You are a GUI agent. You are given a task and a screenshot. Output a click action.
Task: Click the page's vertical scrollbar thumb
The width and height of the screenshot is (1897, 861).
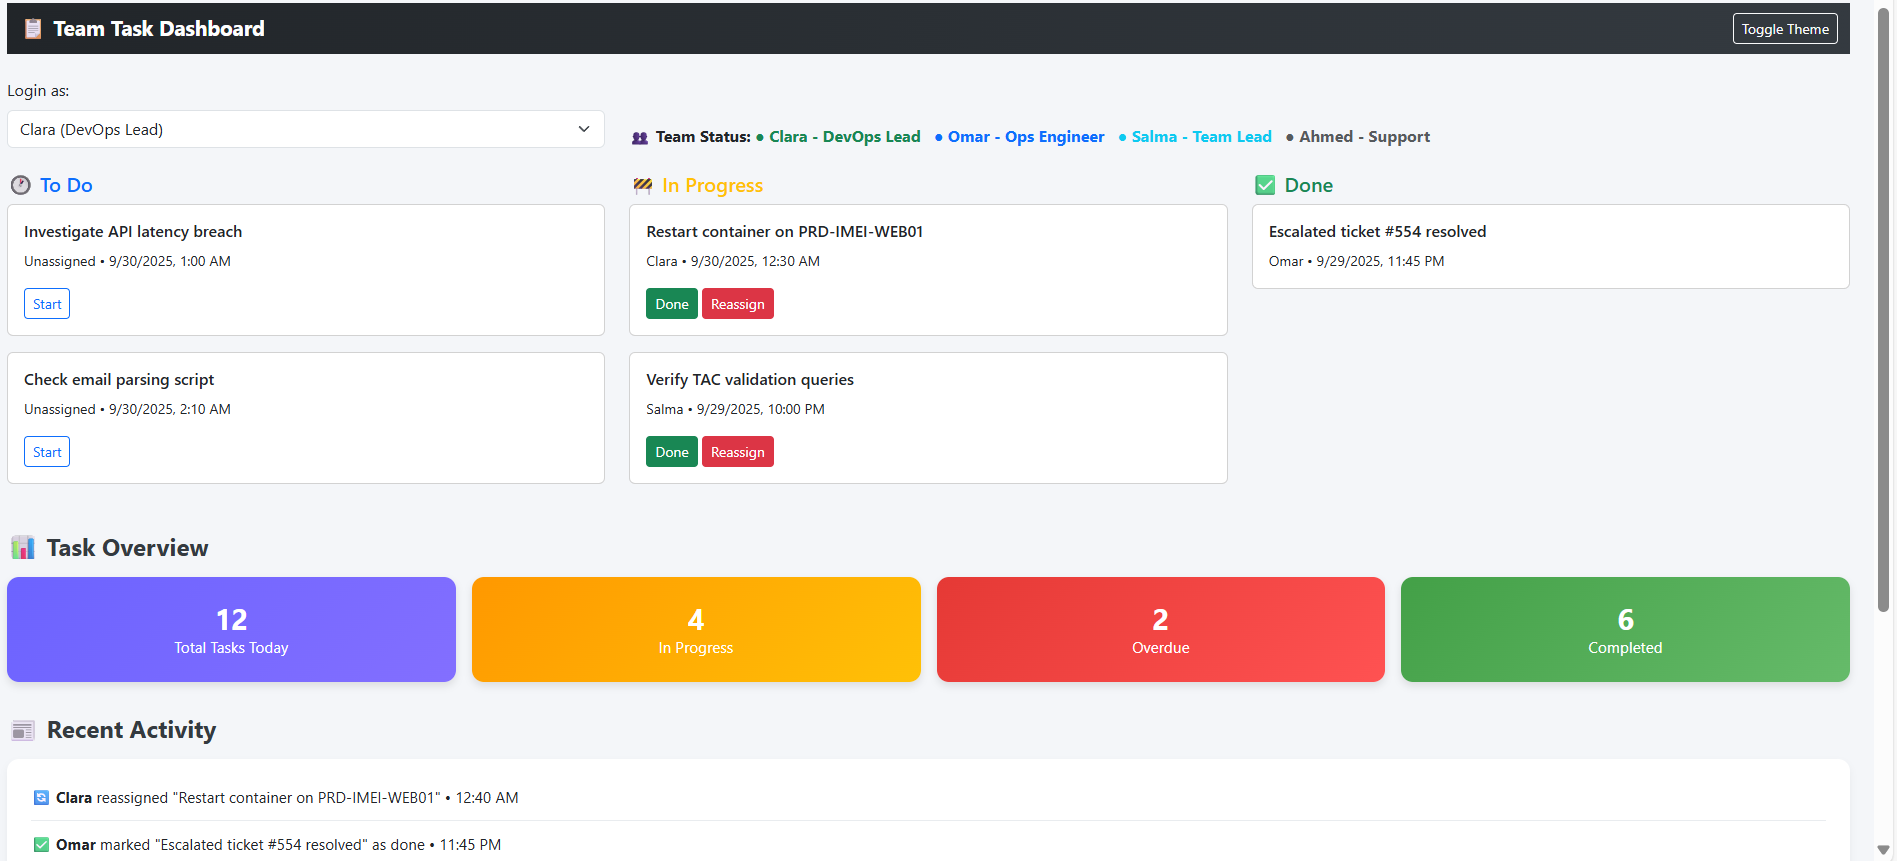click(1884, 310)
